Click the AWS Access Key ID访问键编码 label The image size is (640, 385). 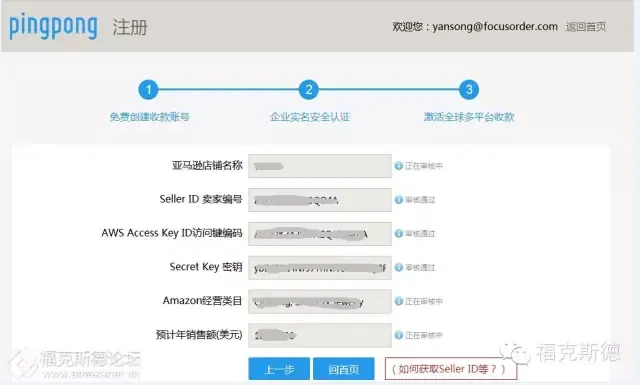[x=172, y=233]
